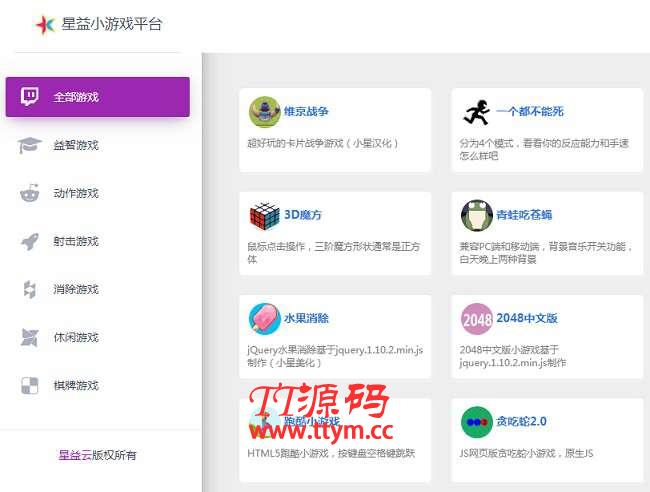Image resolution: width=650 pixels, height=492 pixels.
Task: Click the green snake icon of 贪吃蛇2.0
Action: click(477, 422)
